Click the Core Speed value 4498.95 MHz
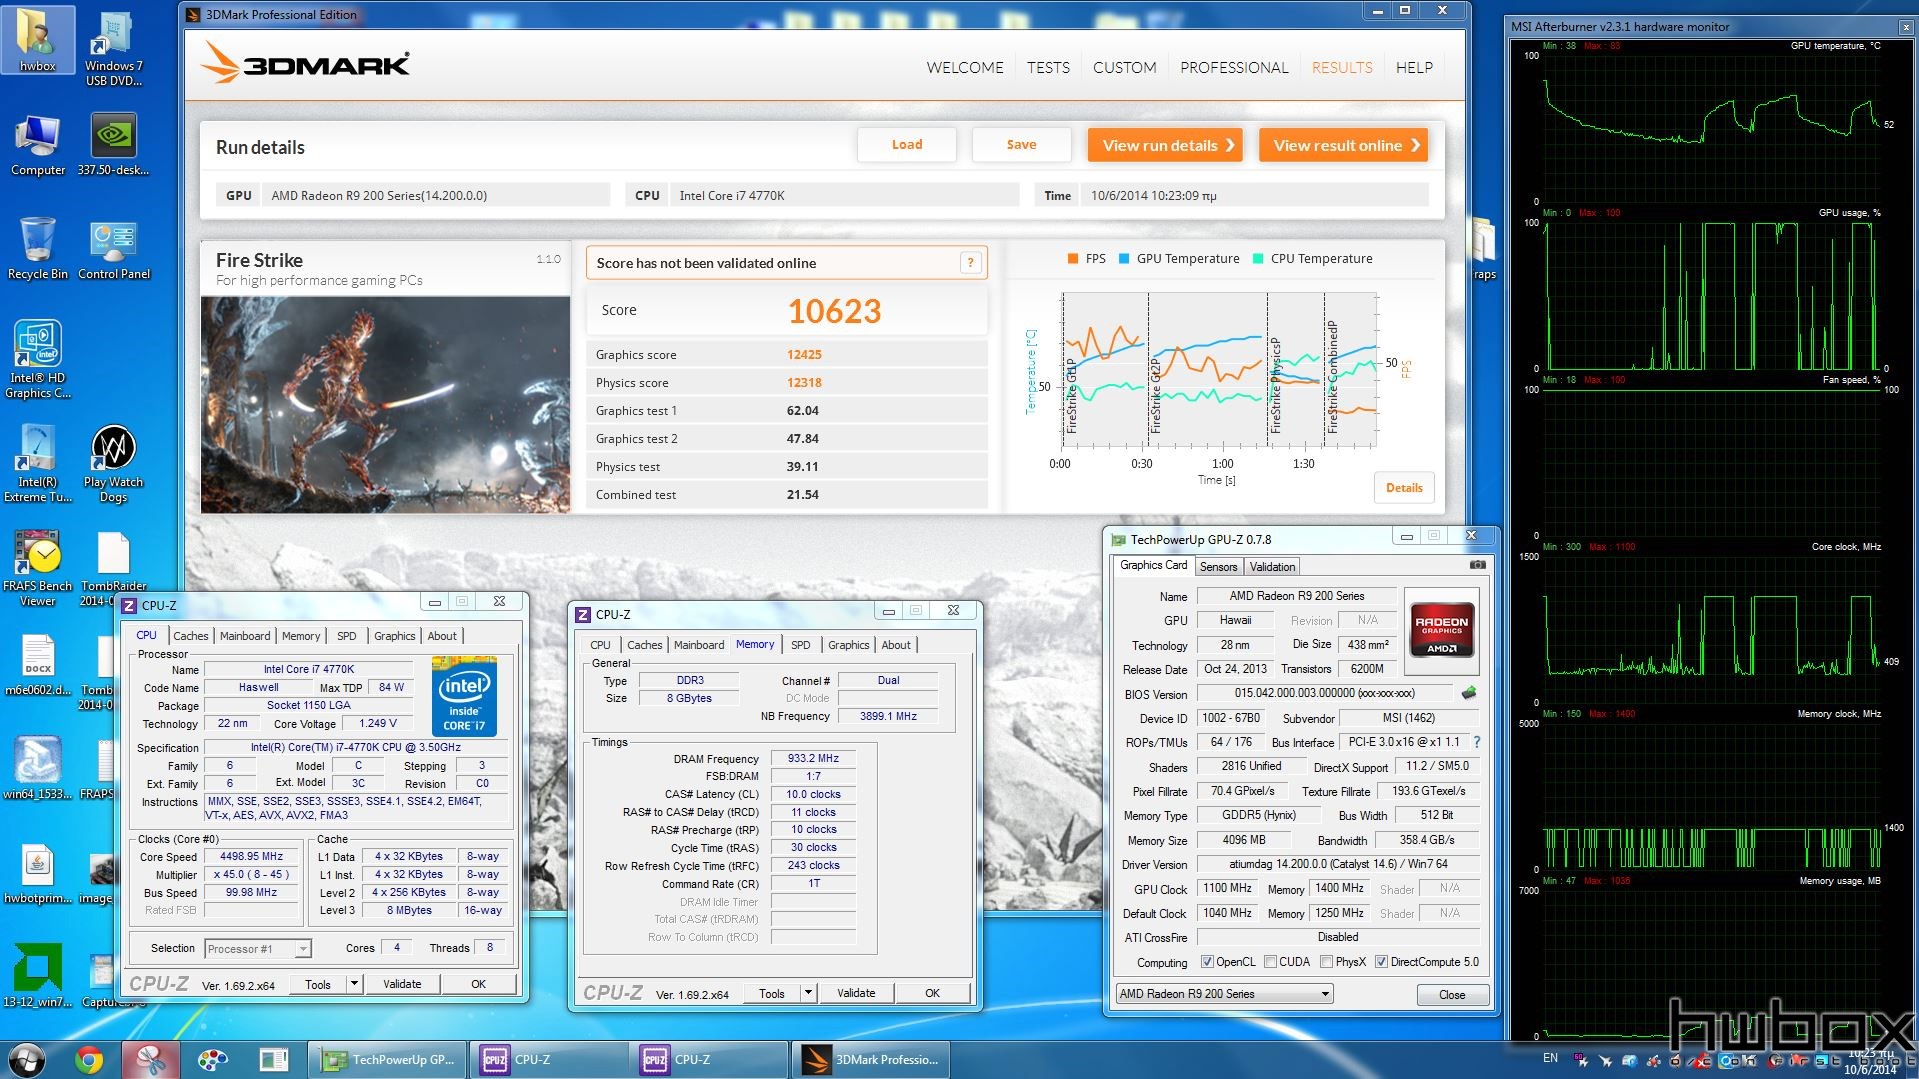Image resolution: width=1919 pixels, height=1079 pixels. (x=252, y=857)
